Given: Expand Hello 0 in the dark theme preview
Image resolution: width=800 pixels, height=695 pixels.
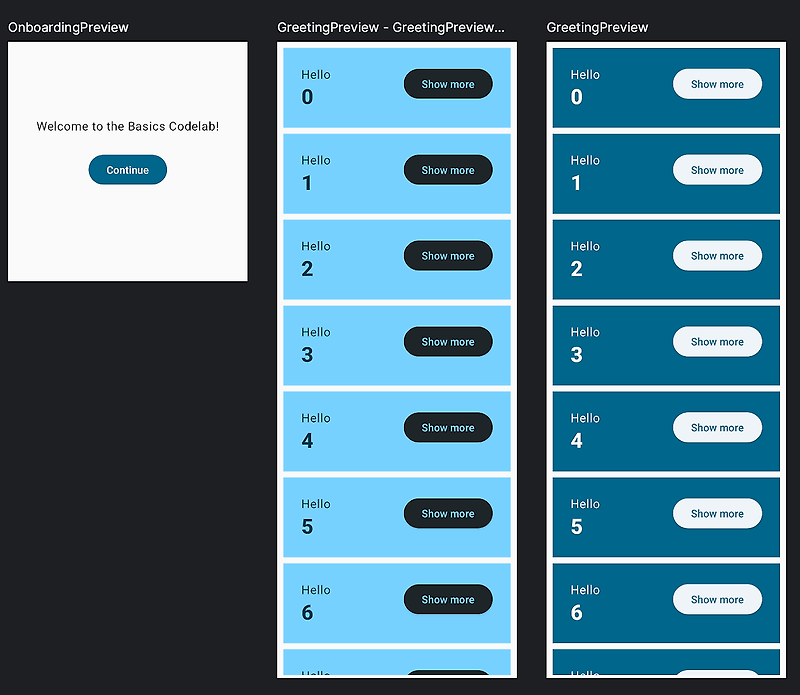Looking at the screenshot, I should coord(717,84).
